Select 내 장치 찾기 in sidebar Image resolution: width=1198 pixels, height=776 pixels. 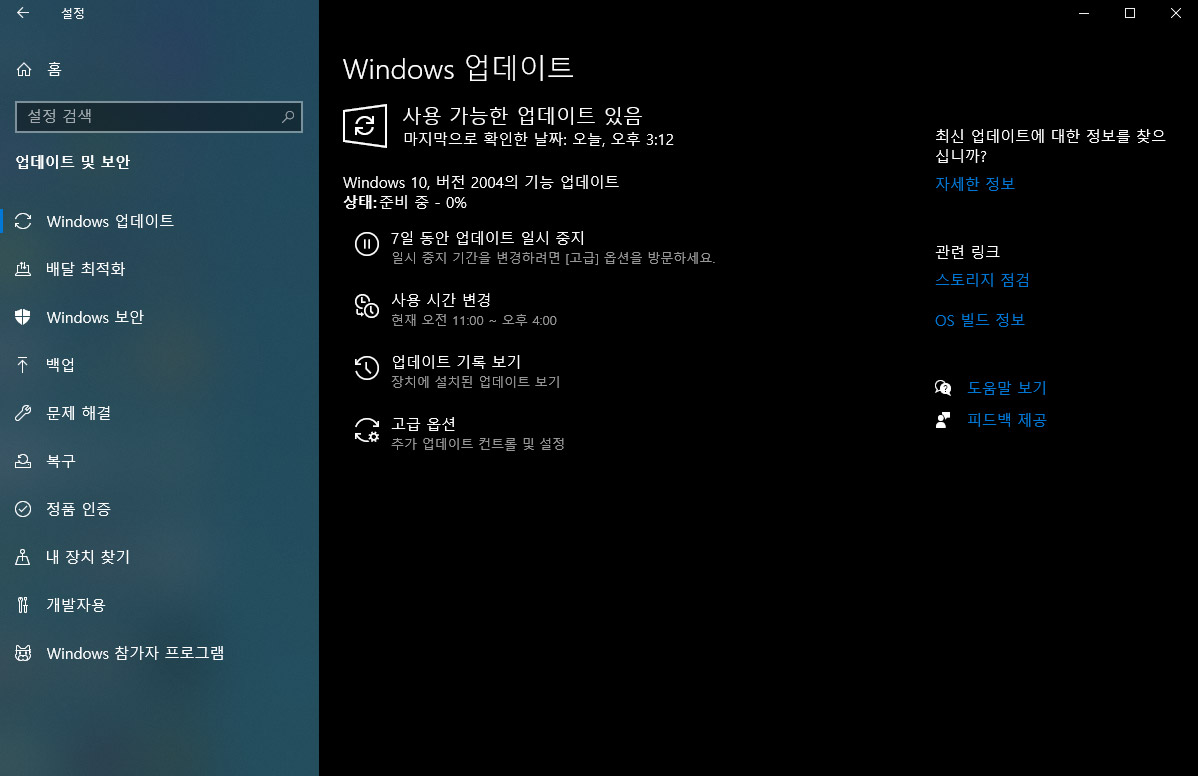159,557
